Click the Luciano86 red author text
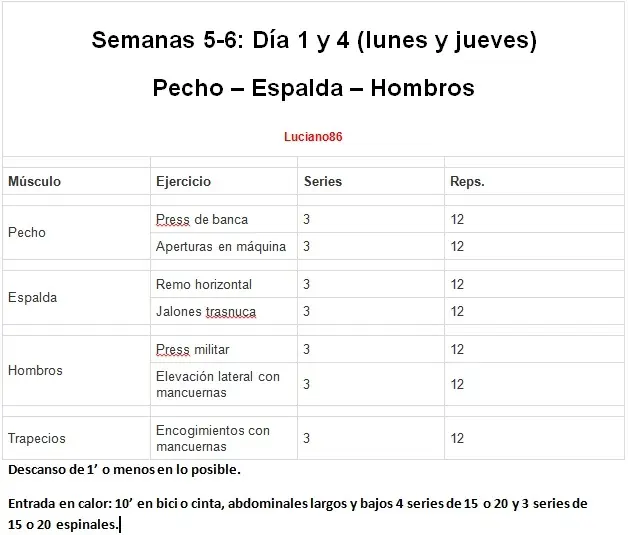 coord(313,137)
